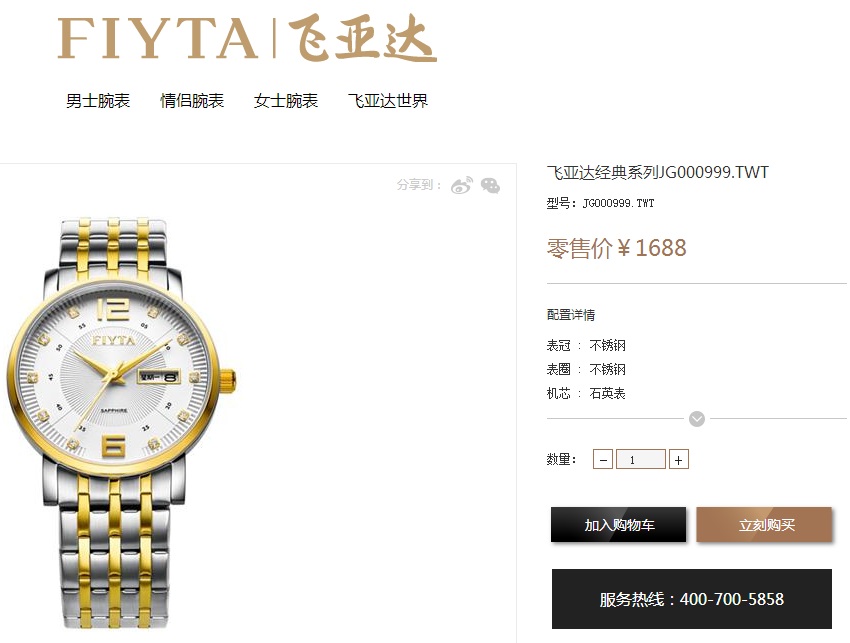Click 加入购物车 button

619,525
